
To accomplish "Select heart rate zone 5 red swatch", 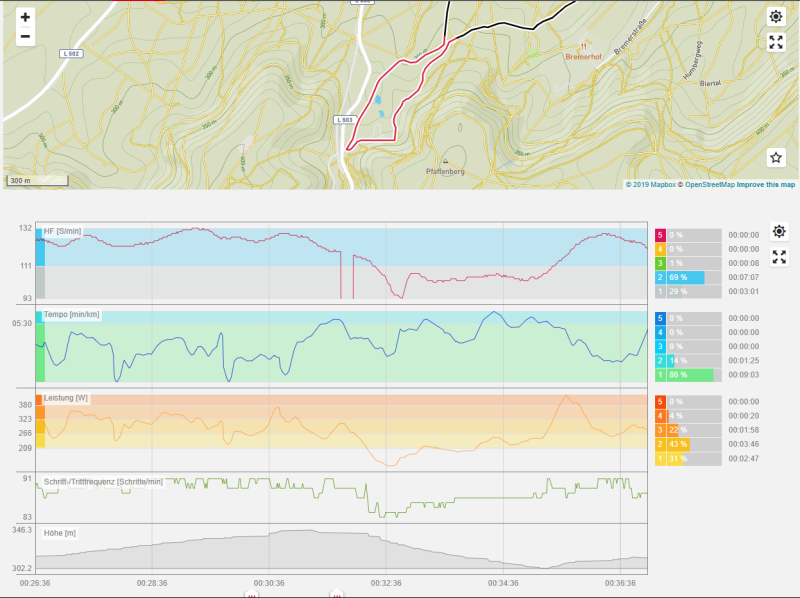I will (660, 235).
